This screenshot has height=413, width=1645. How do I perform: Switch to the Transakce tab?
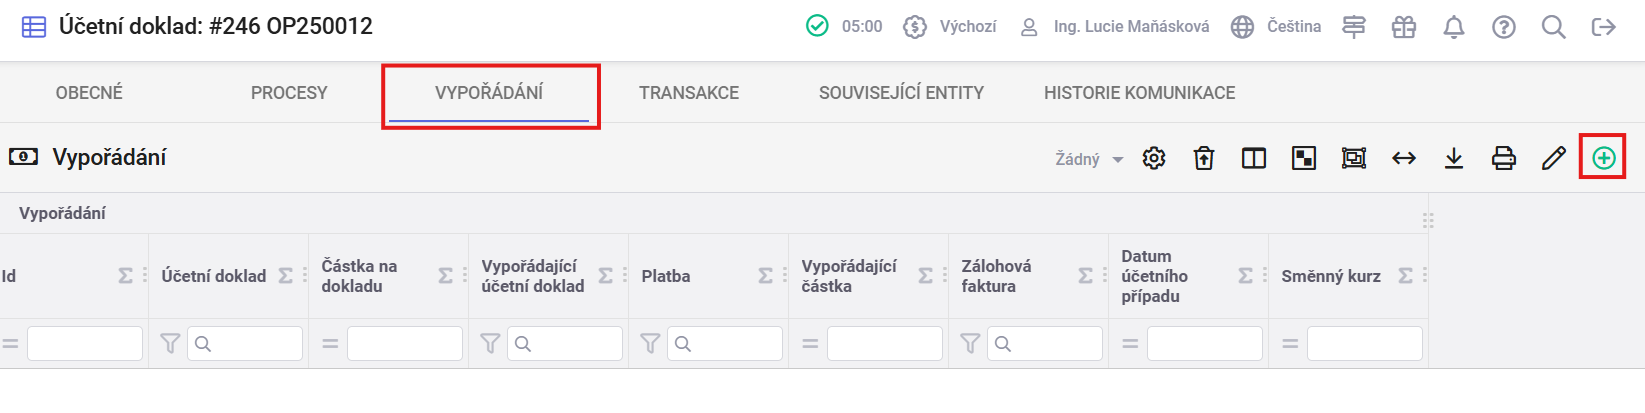(x=689, y=93)
